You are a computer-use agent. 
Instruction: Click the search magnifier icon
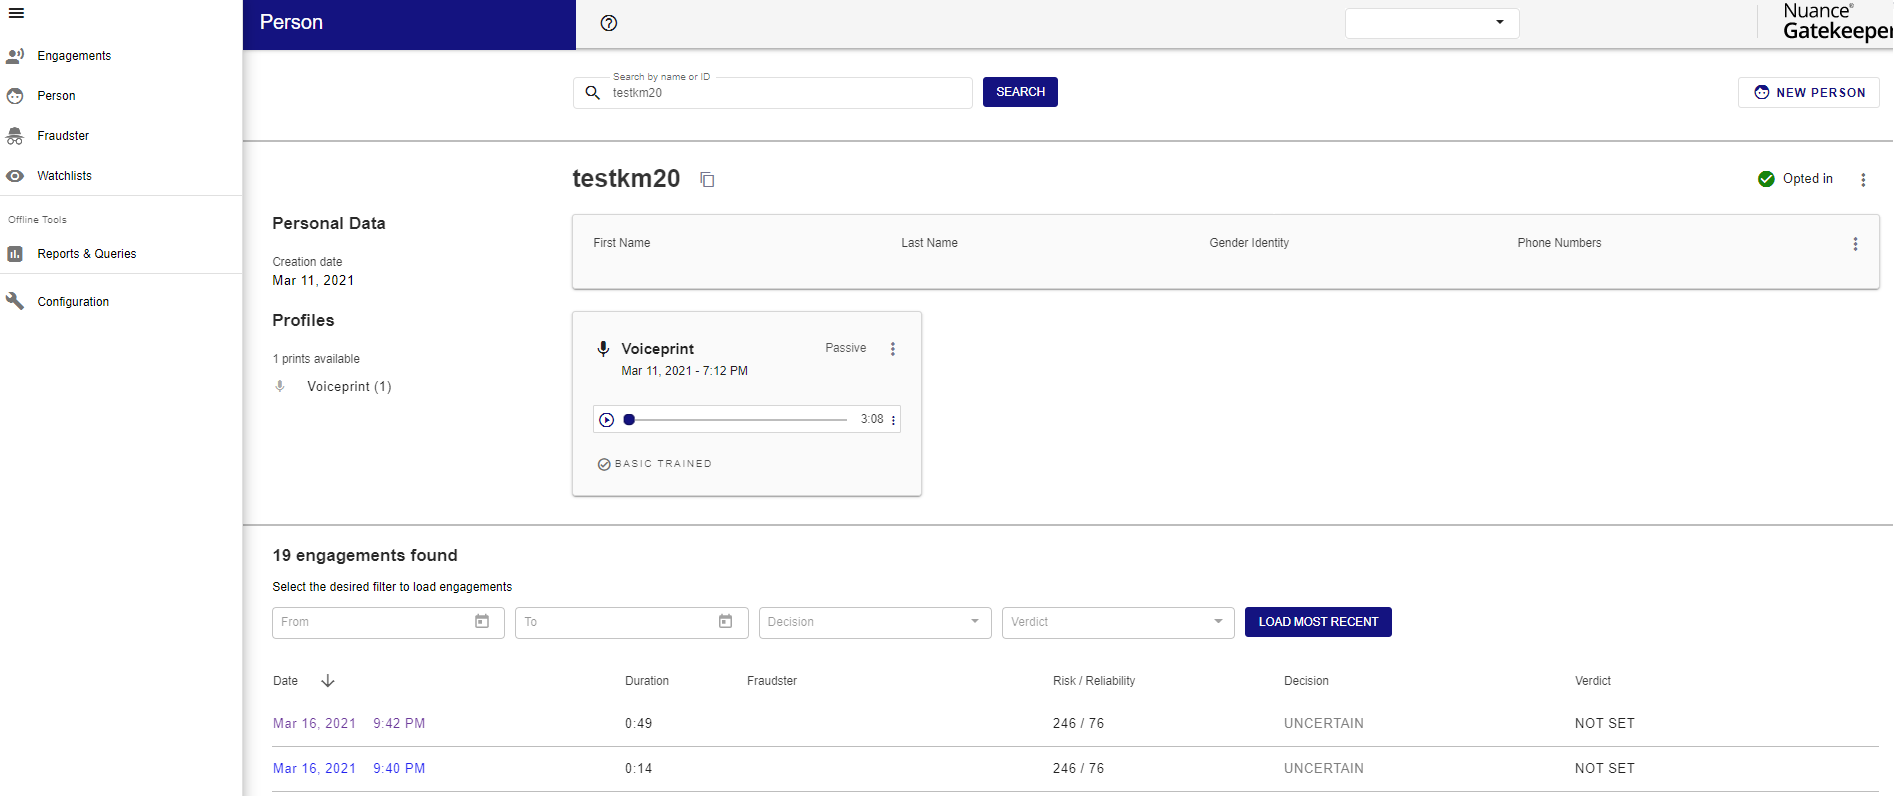[592, 92]
